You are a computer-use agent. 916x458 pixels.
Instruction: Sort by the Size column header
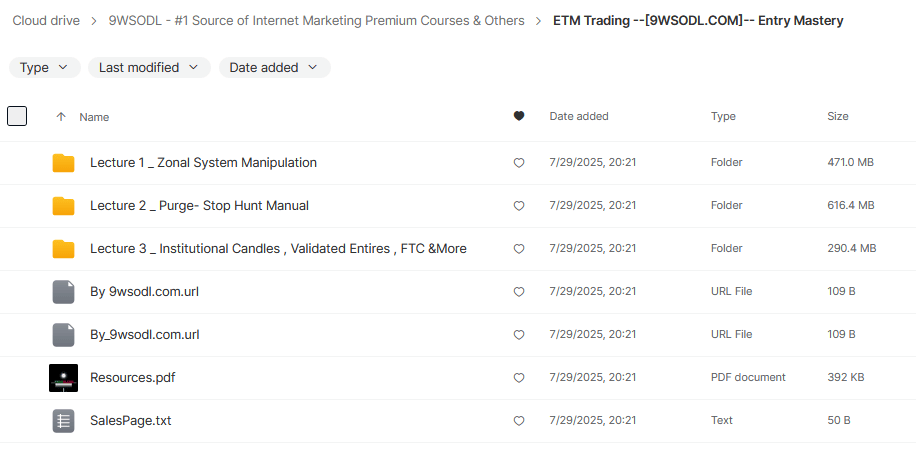click(x=837, y=117)
